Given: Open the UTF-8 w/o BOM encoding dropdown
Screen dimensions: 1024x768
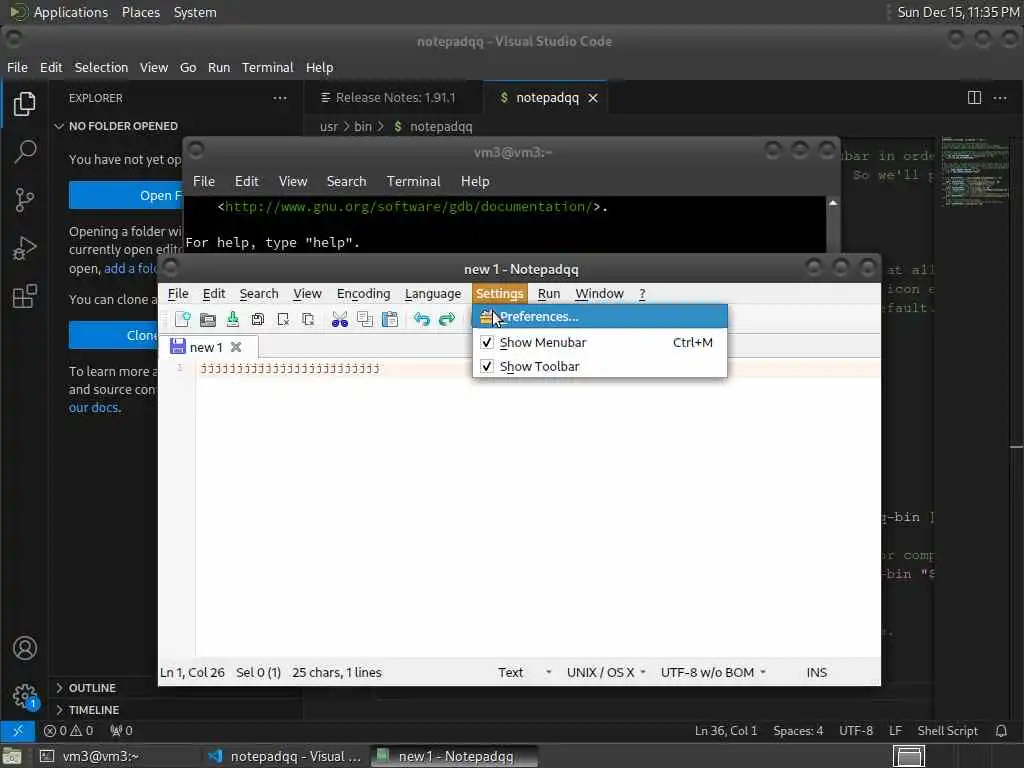Looking at the screenshot, I should coord(713,673).
